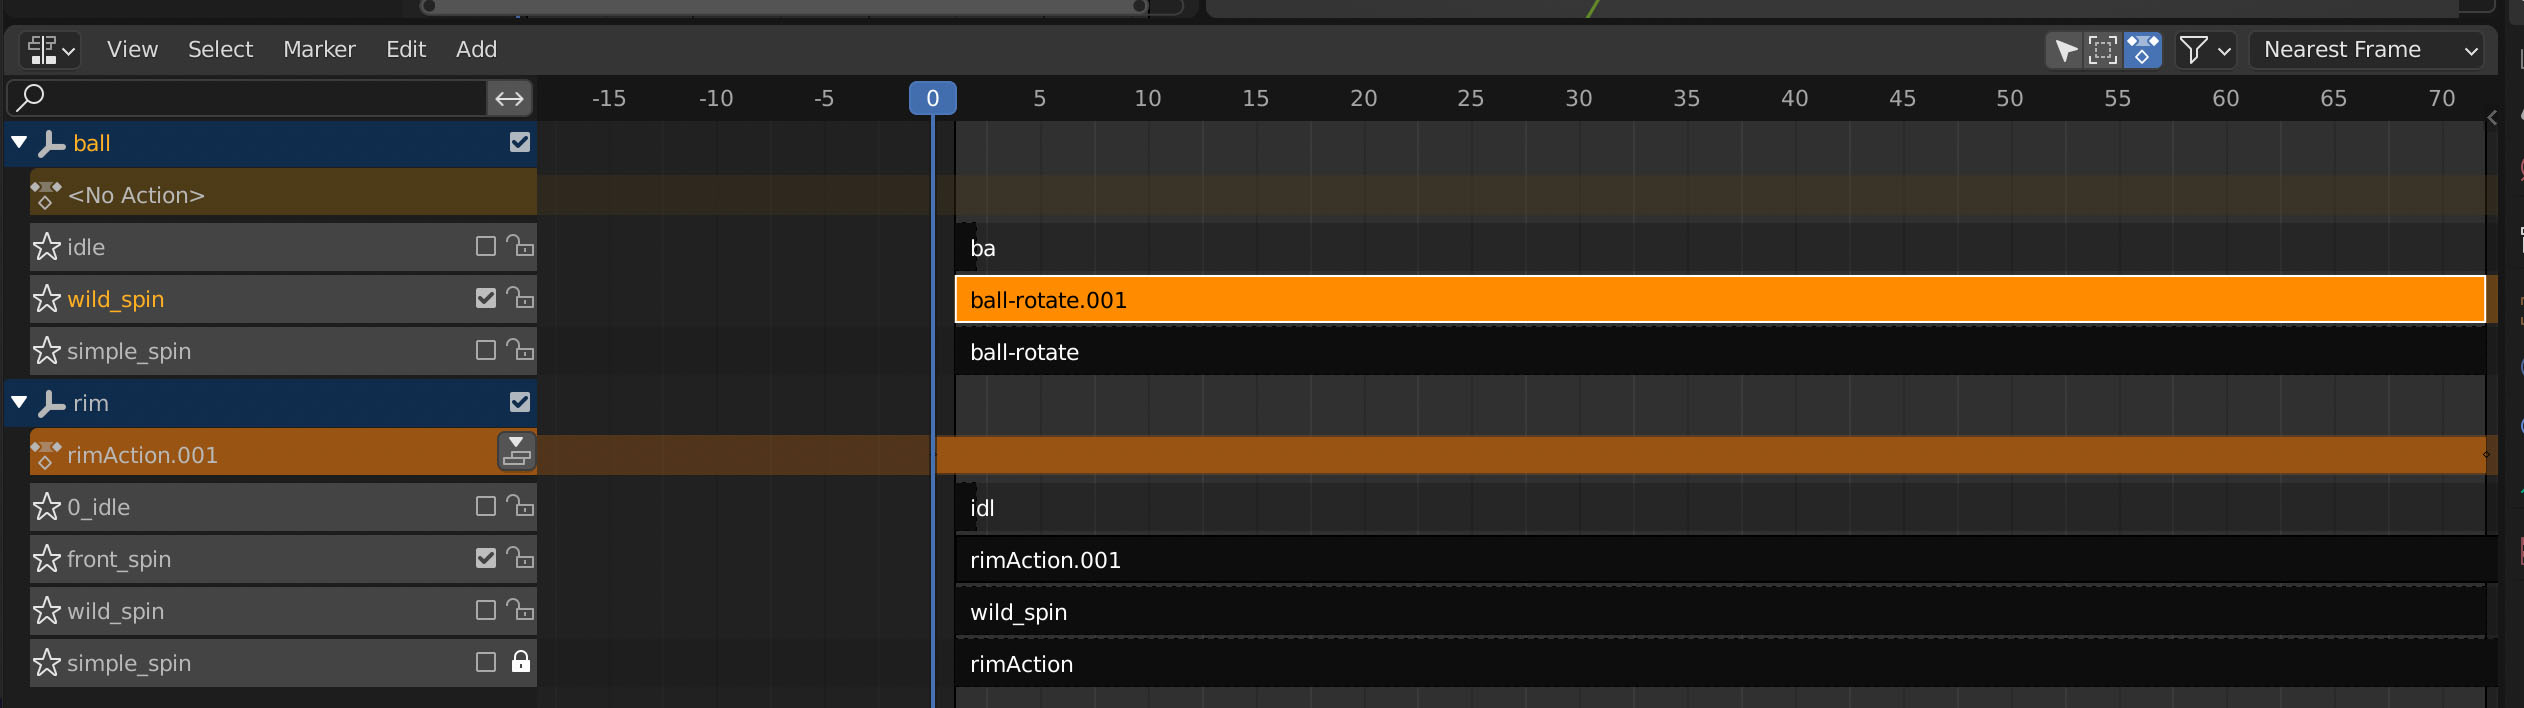Open the editor type dropdown icon
The image size is (2524, 708).
pyautogui.click(x=50, y=49)
